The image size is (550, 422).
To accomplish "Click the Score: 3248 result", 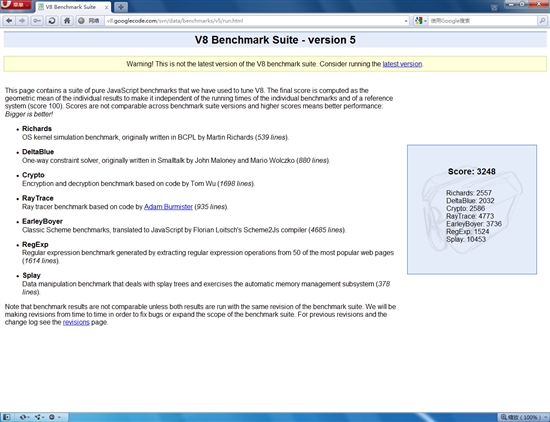I will pos(471,172).
